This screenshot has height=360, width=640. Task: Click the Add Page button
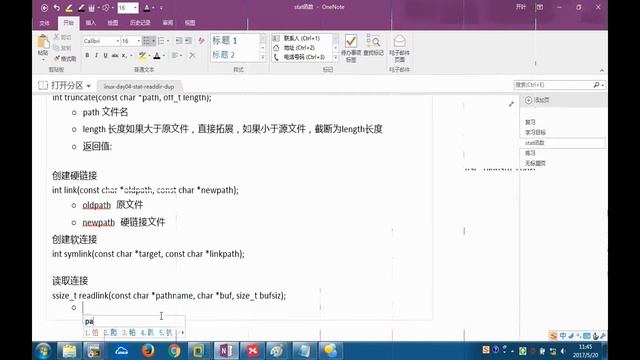click(537, 100)
